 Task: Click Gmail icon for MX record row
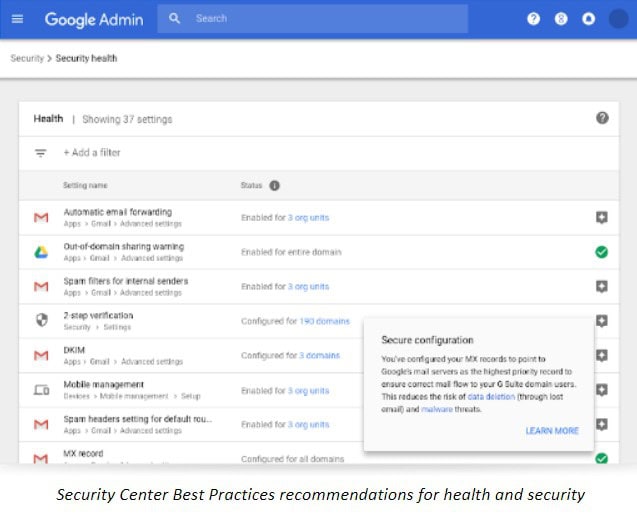41,458
